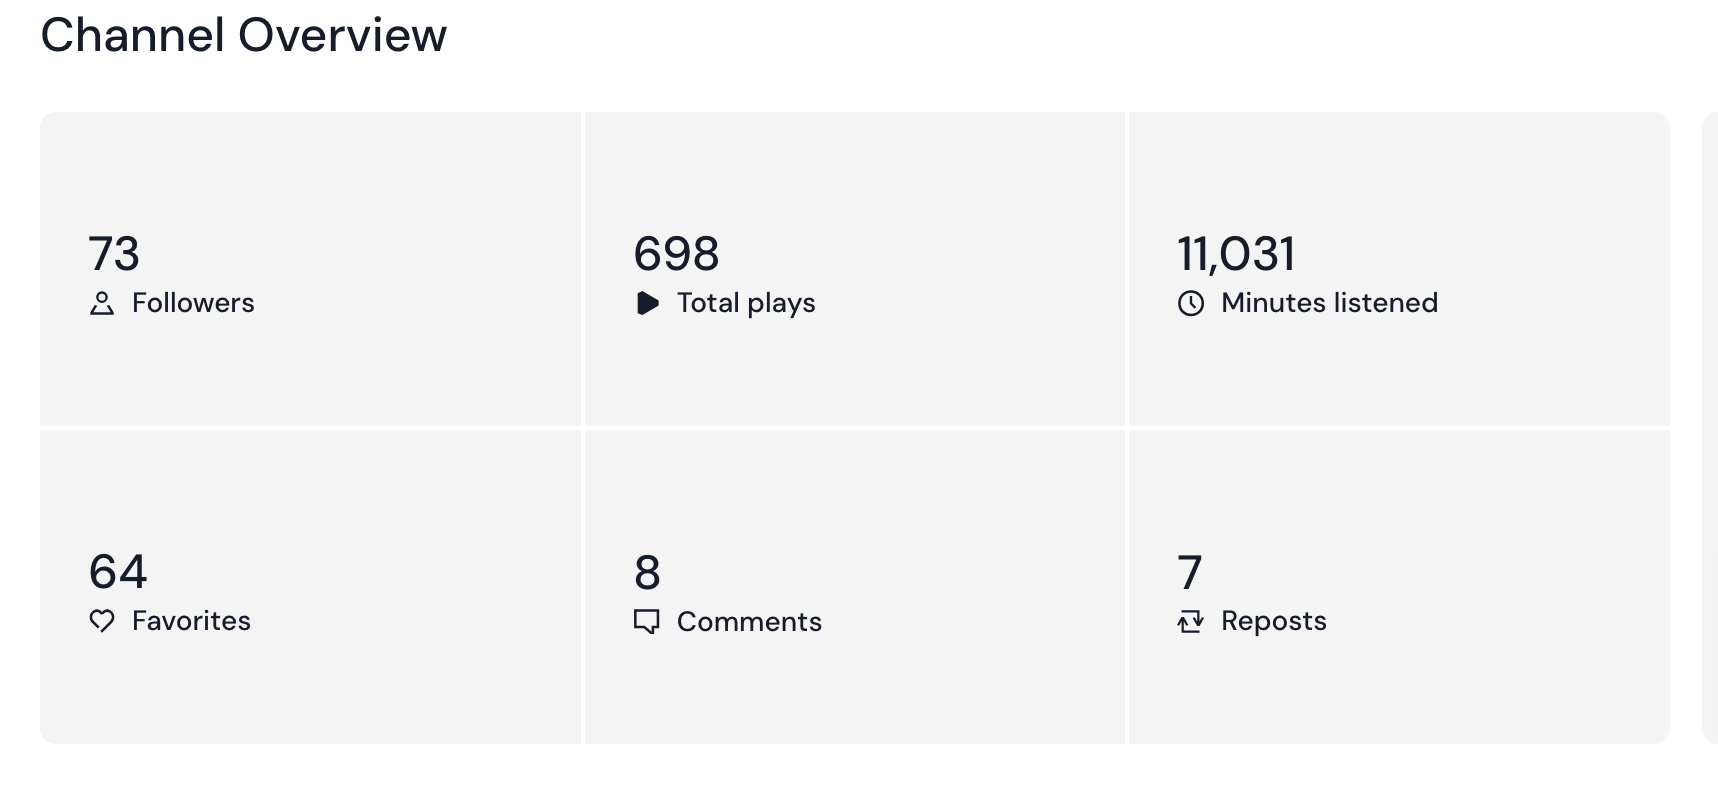This screenshot has height=786, width=1718.
Task: Click the Reposts arrows icon
Action: click(1190, 622)
